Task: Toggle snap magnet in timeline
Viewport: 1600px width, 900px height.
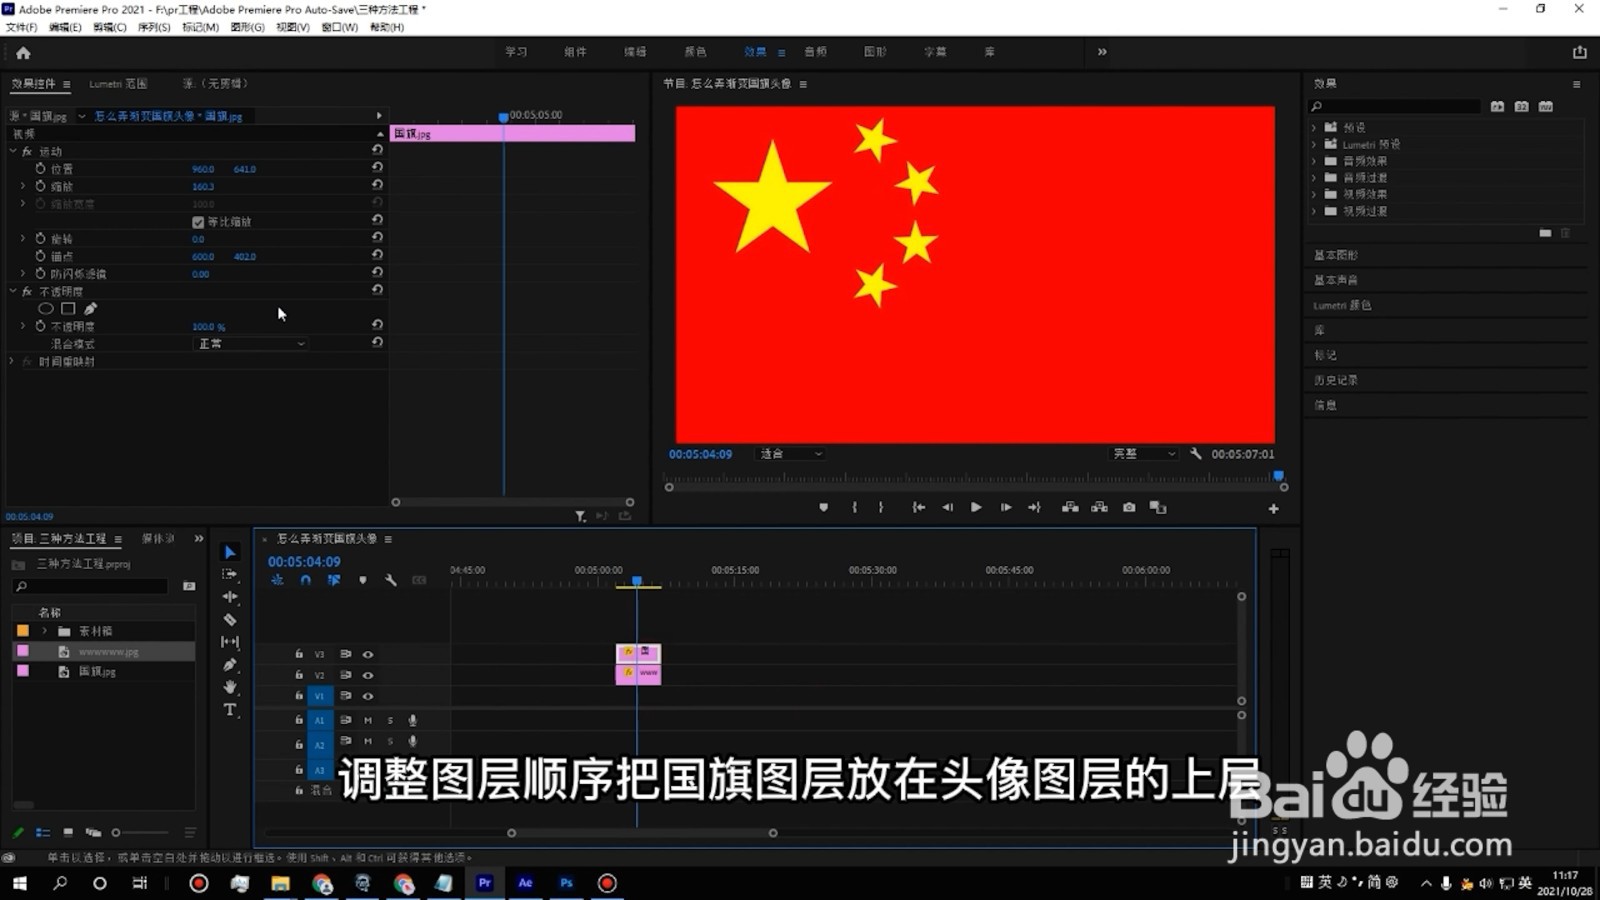Action: [306, 580]
